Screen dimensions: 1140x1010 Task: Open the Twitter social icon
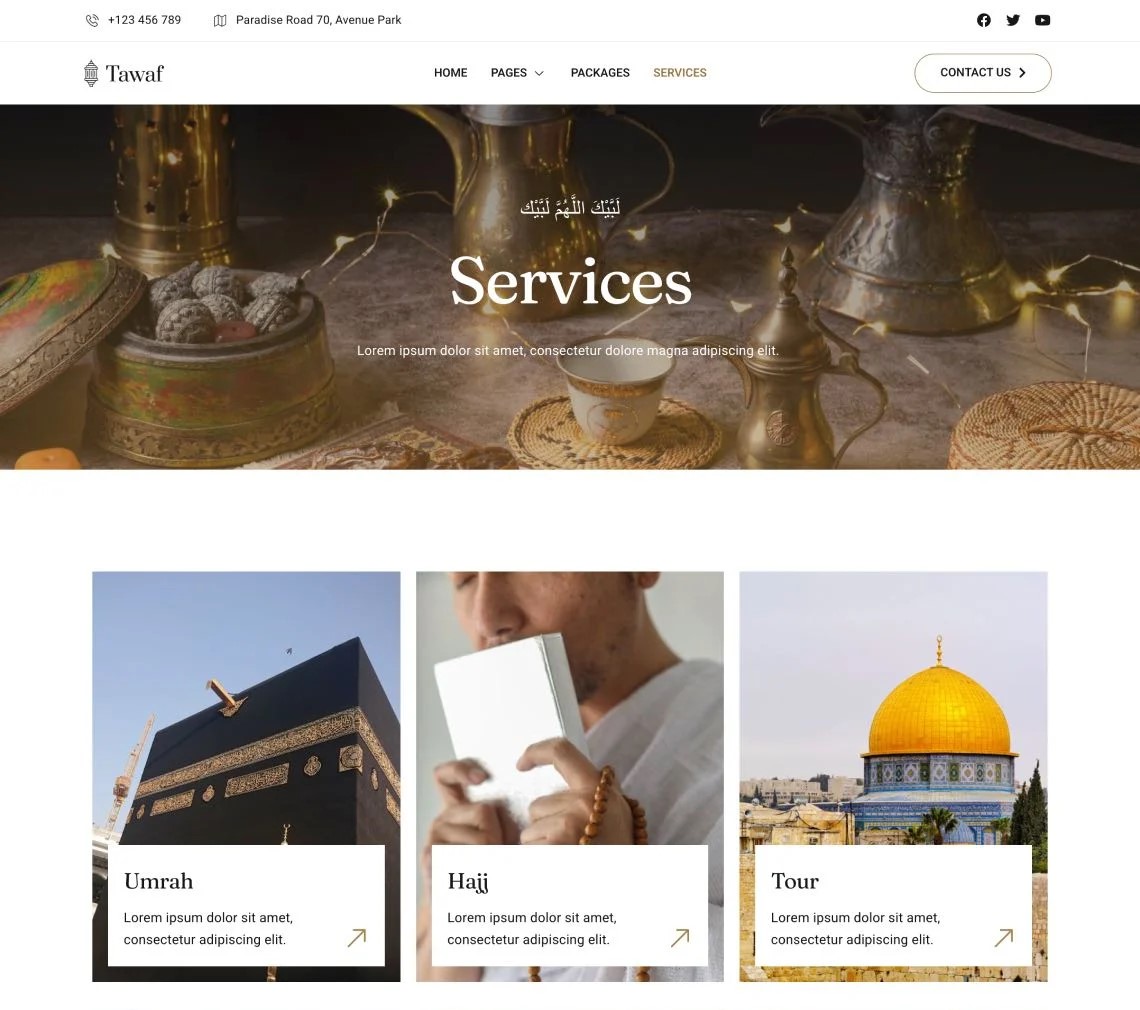pos(1013,20)
